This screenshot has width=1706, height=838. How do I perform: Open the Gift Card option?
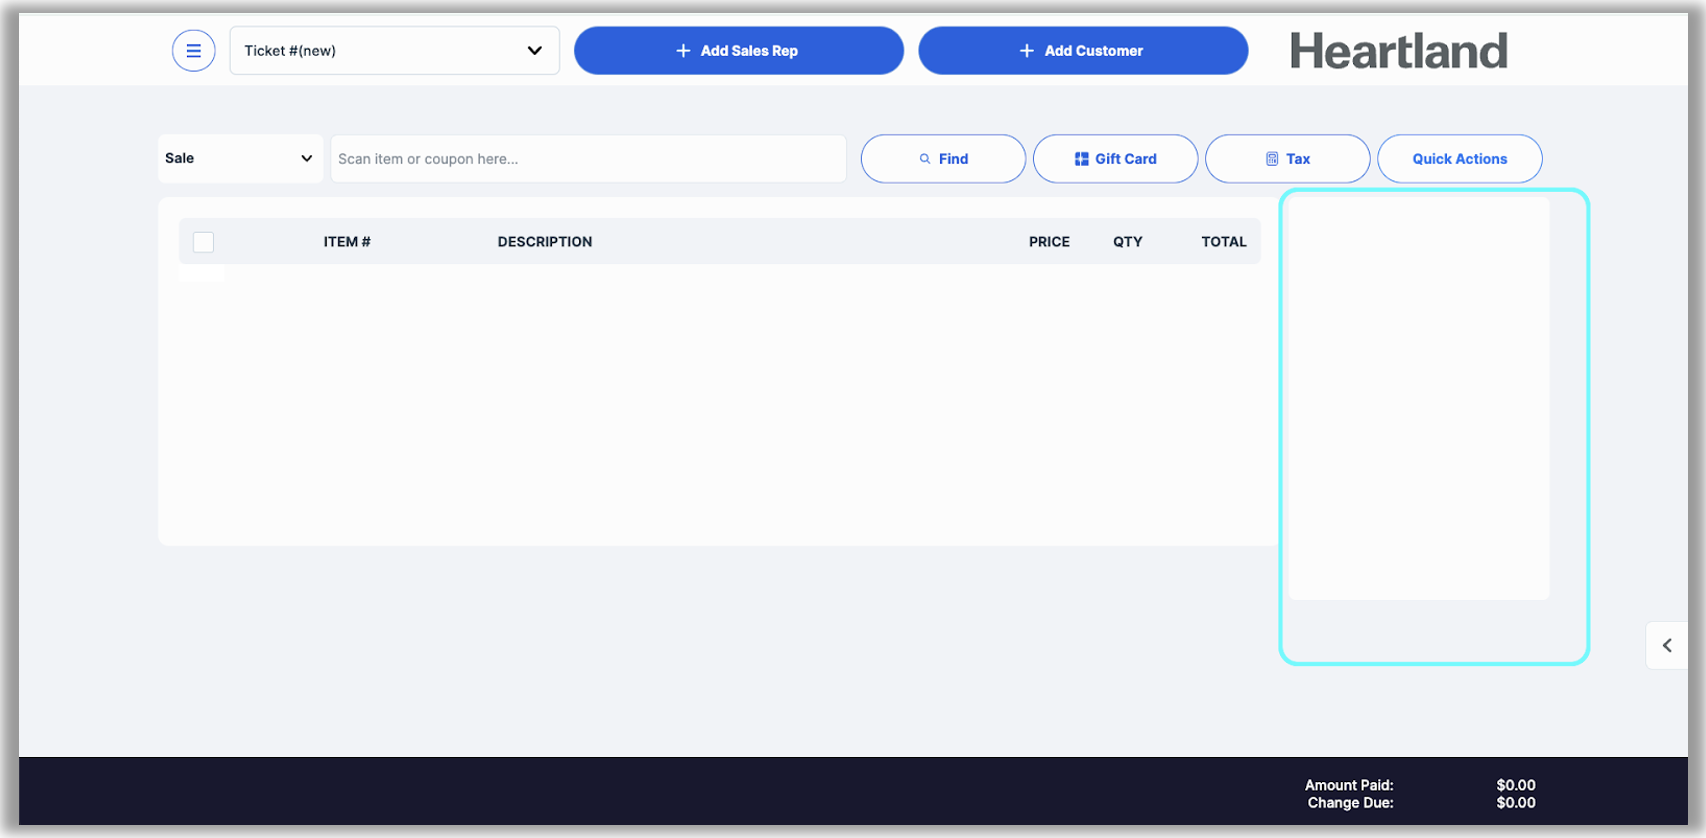[1115, 159]
